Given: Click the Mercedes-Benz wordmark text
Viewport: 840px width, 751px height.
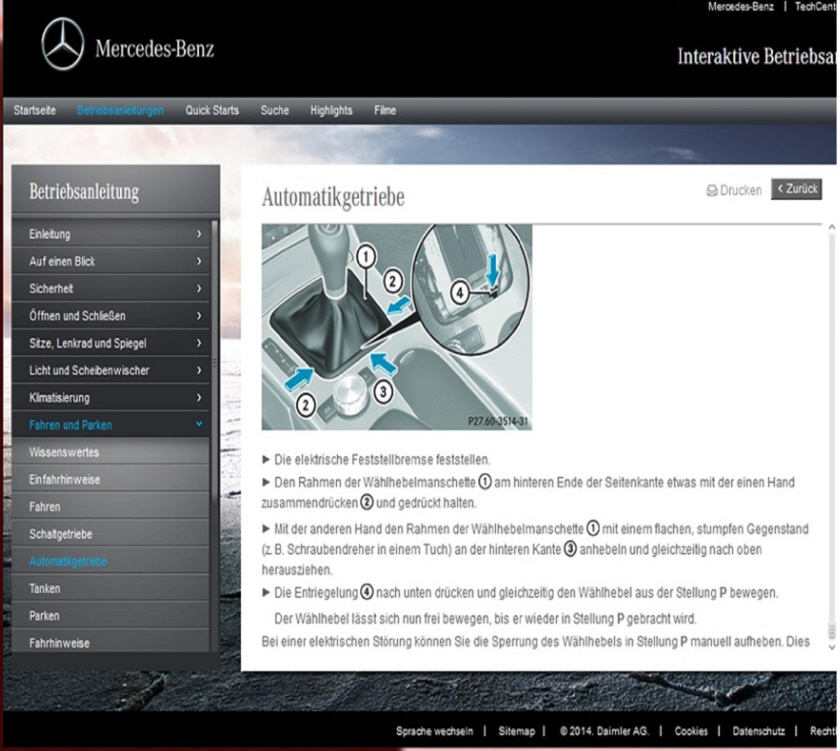Looking at the screenshot, I should tap(155, 49).
